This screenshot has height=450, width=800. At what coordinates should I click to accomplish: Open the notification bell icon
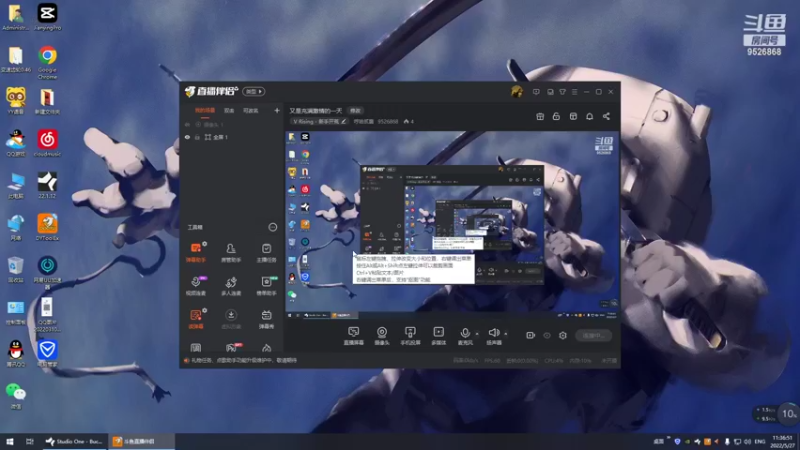[589, 116]
